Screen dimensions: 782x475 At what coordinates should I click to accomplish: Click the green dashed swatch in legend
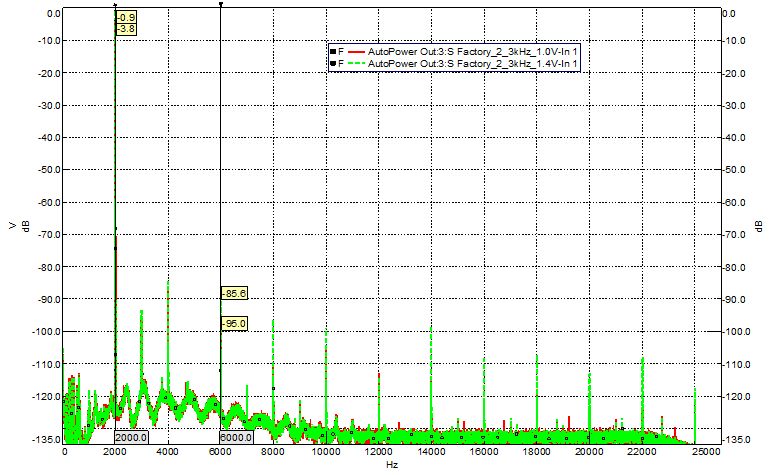tap(356, 63)
